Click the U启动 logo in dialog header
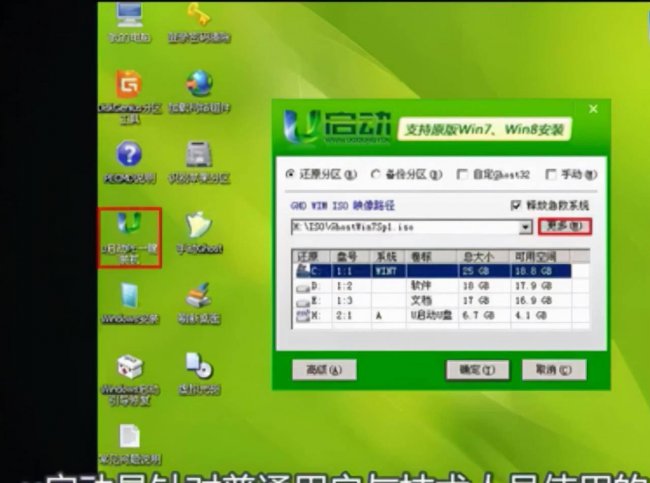650x483 pixels. click(337, 127)
